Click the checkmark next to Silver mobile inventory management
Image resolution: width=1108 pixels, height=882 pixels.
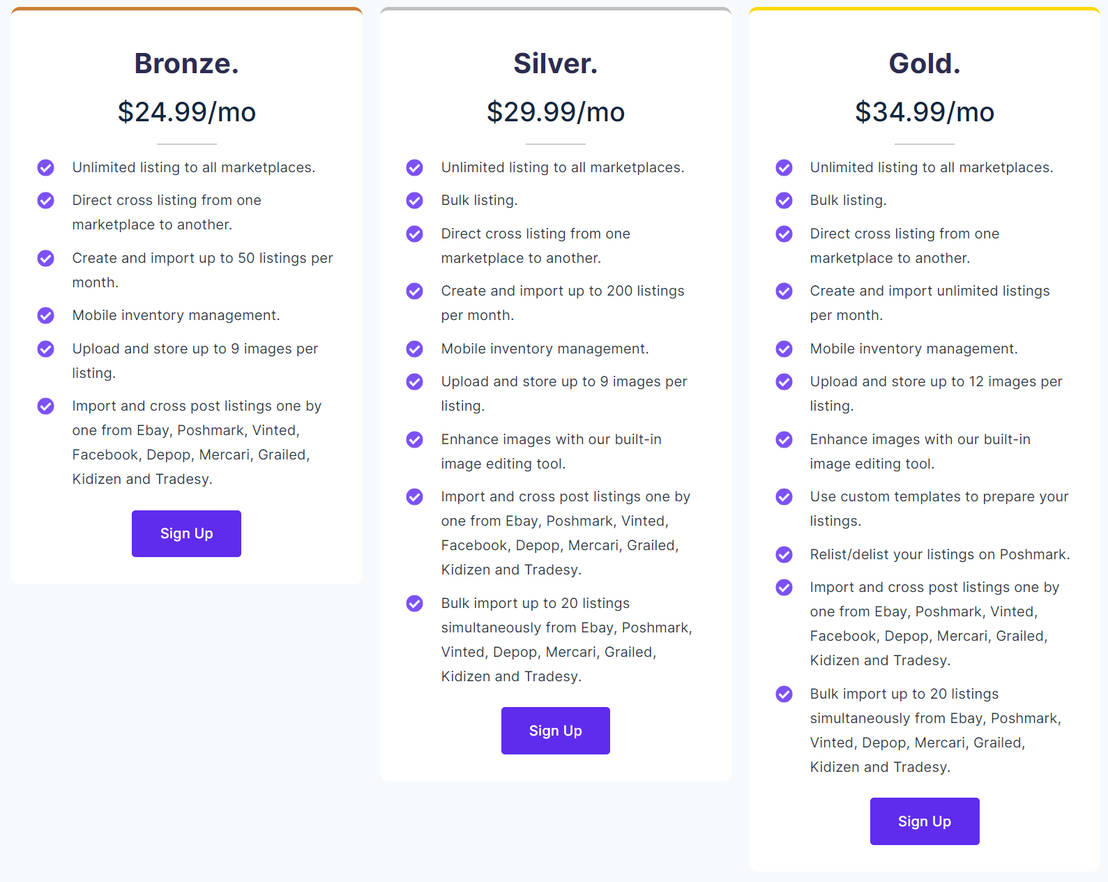pyautogui.click(x=414, y=348)
